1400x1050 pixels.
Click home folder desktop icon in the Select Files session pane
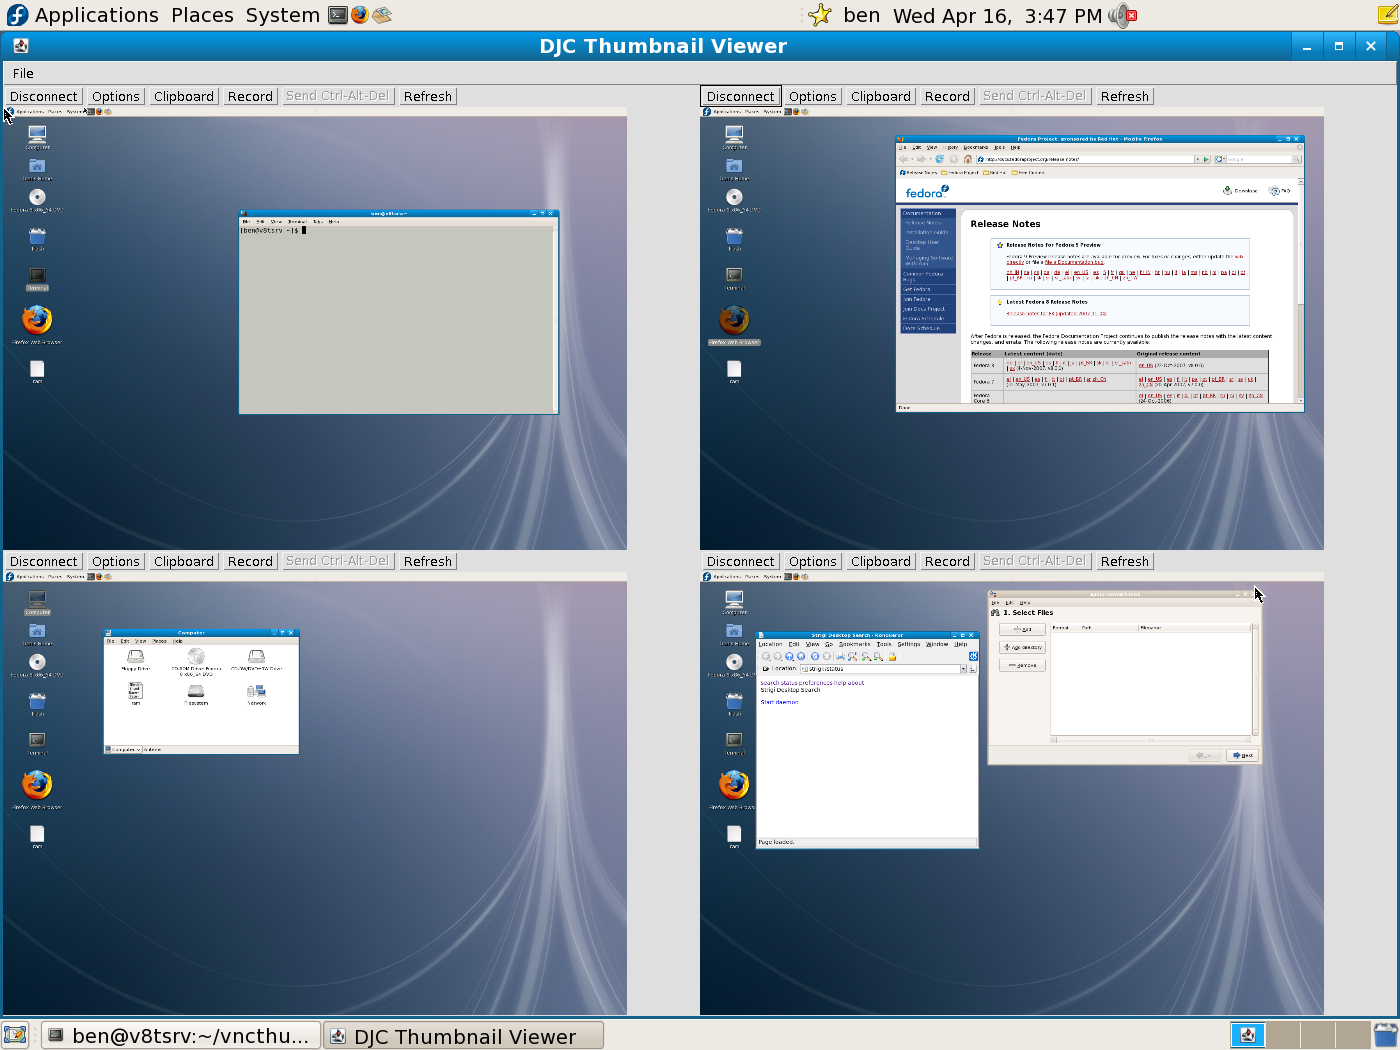click(734, 631)
